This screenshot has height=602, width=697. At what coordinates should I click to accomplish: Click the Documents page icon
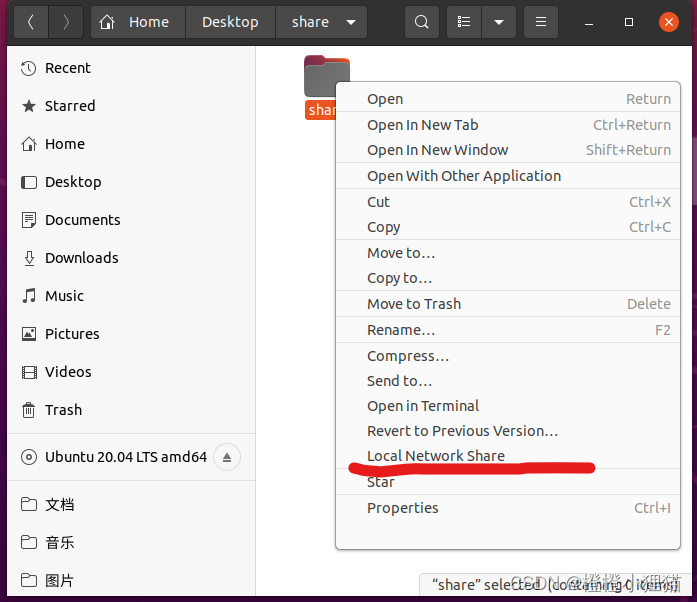pos(28,220)
